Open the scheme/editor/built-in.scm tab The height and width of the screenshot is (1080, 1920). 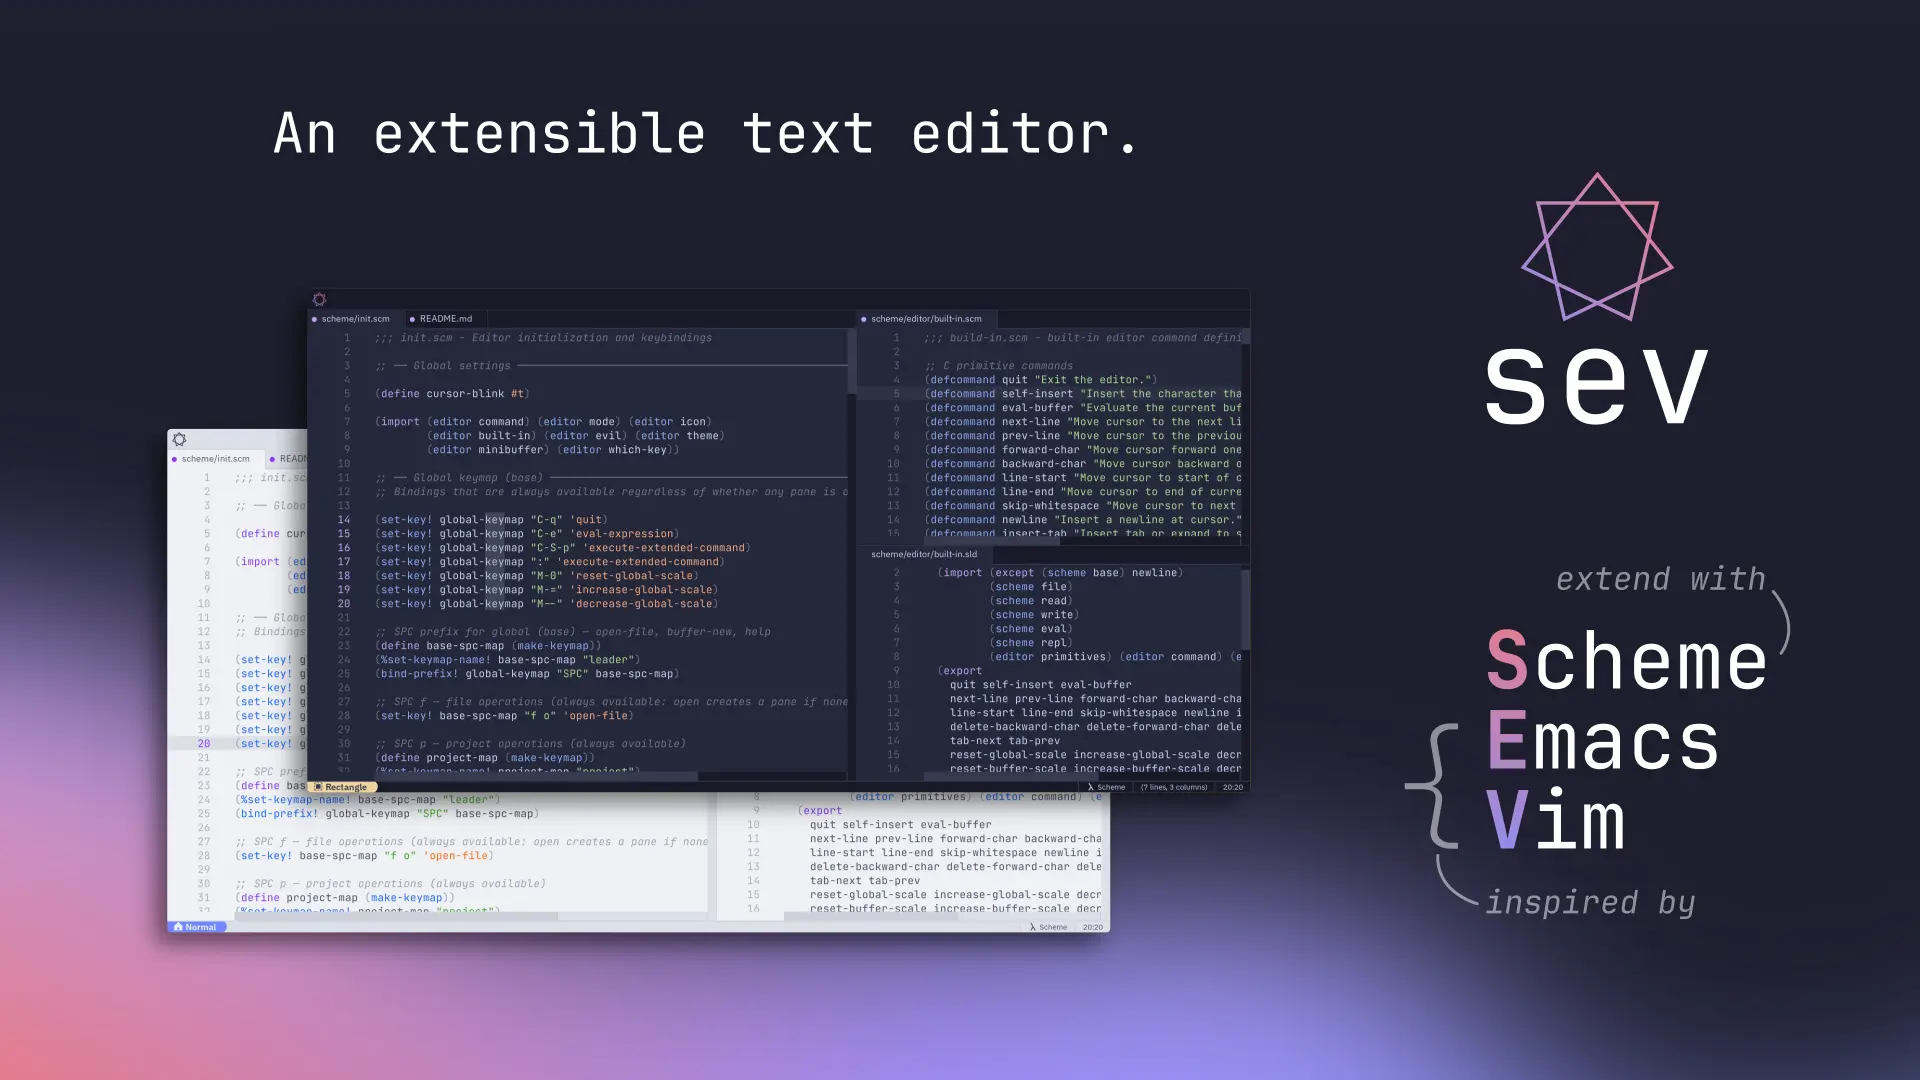pos(926,319)
